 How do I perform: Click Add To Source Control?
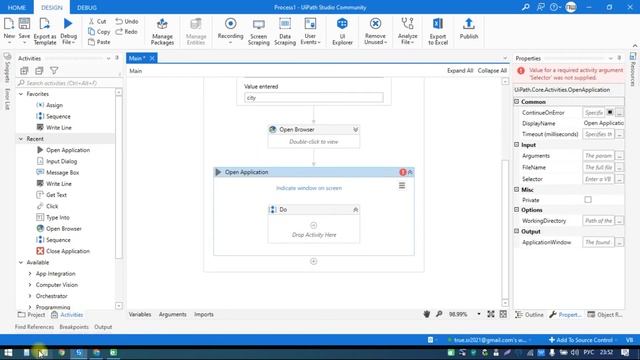[x=581, y=340]
